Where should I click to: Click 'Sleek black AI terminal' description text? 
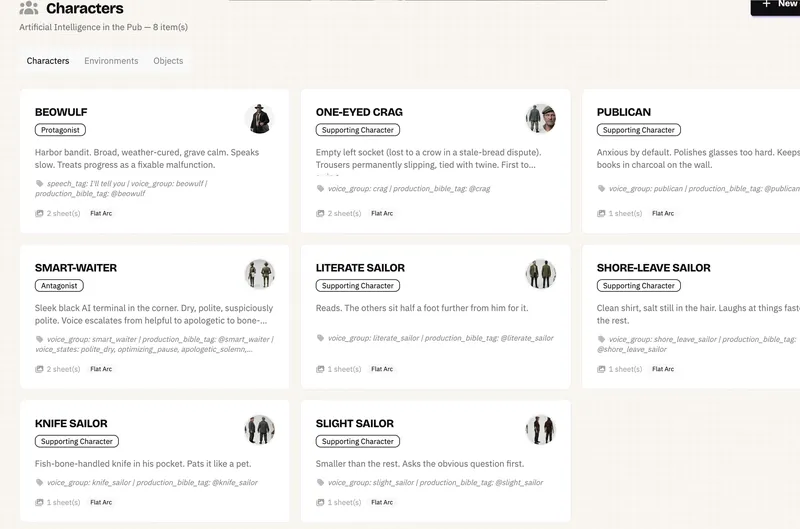(x=154, y=314)
